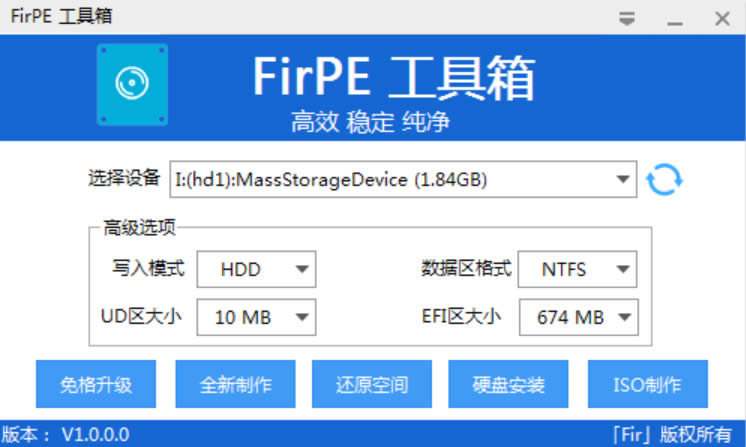Choose 硬盘安装
This screenshot has height=447, width=746.
507,385
